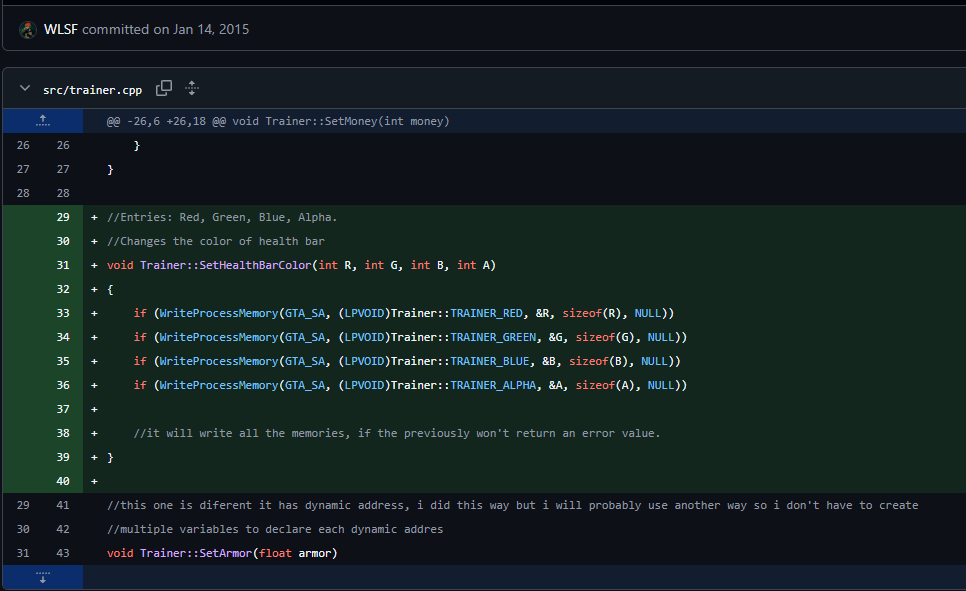Click the comment about writing all memories
Viewport: 966px width, 591px height.
pos(397,433)
